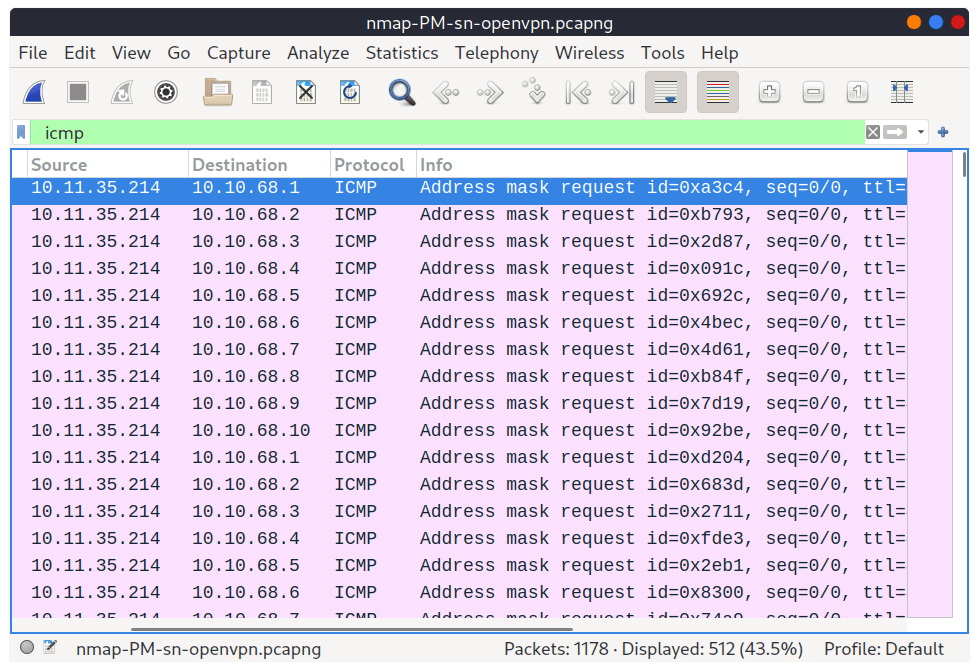
Task: Sort by the Destination column header
Action: pos(259,165)
